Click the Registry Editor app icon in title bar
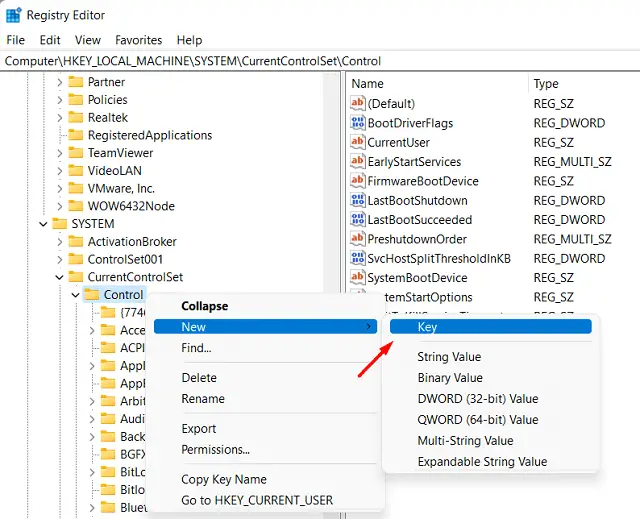The width and height of the screenshot is (640, 519). [14, 15]
